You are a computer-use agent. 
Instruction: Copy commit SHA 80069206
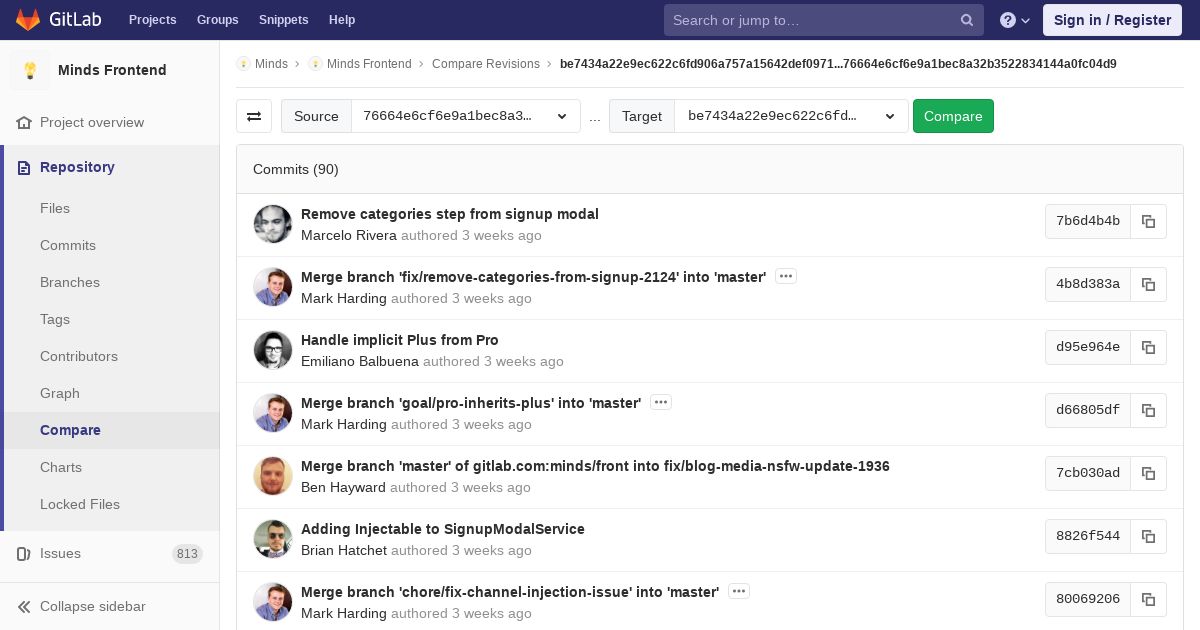[1148, 599]
